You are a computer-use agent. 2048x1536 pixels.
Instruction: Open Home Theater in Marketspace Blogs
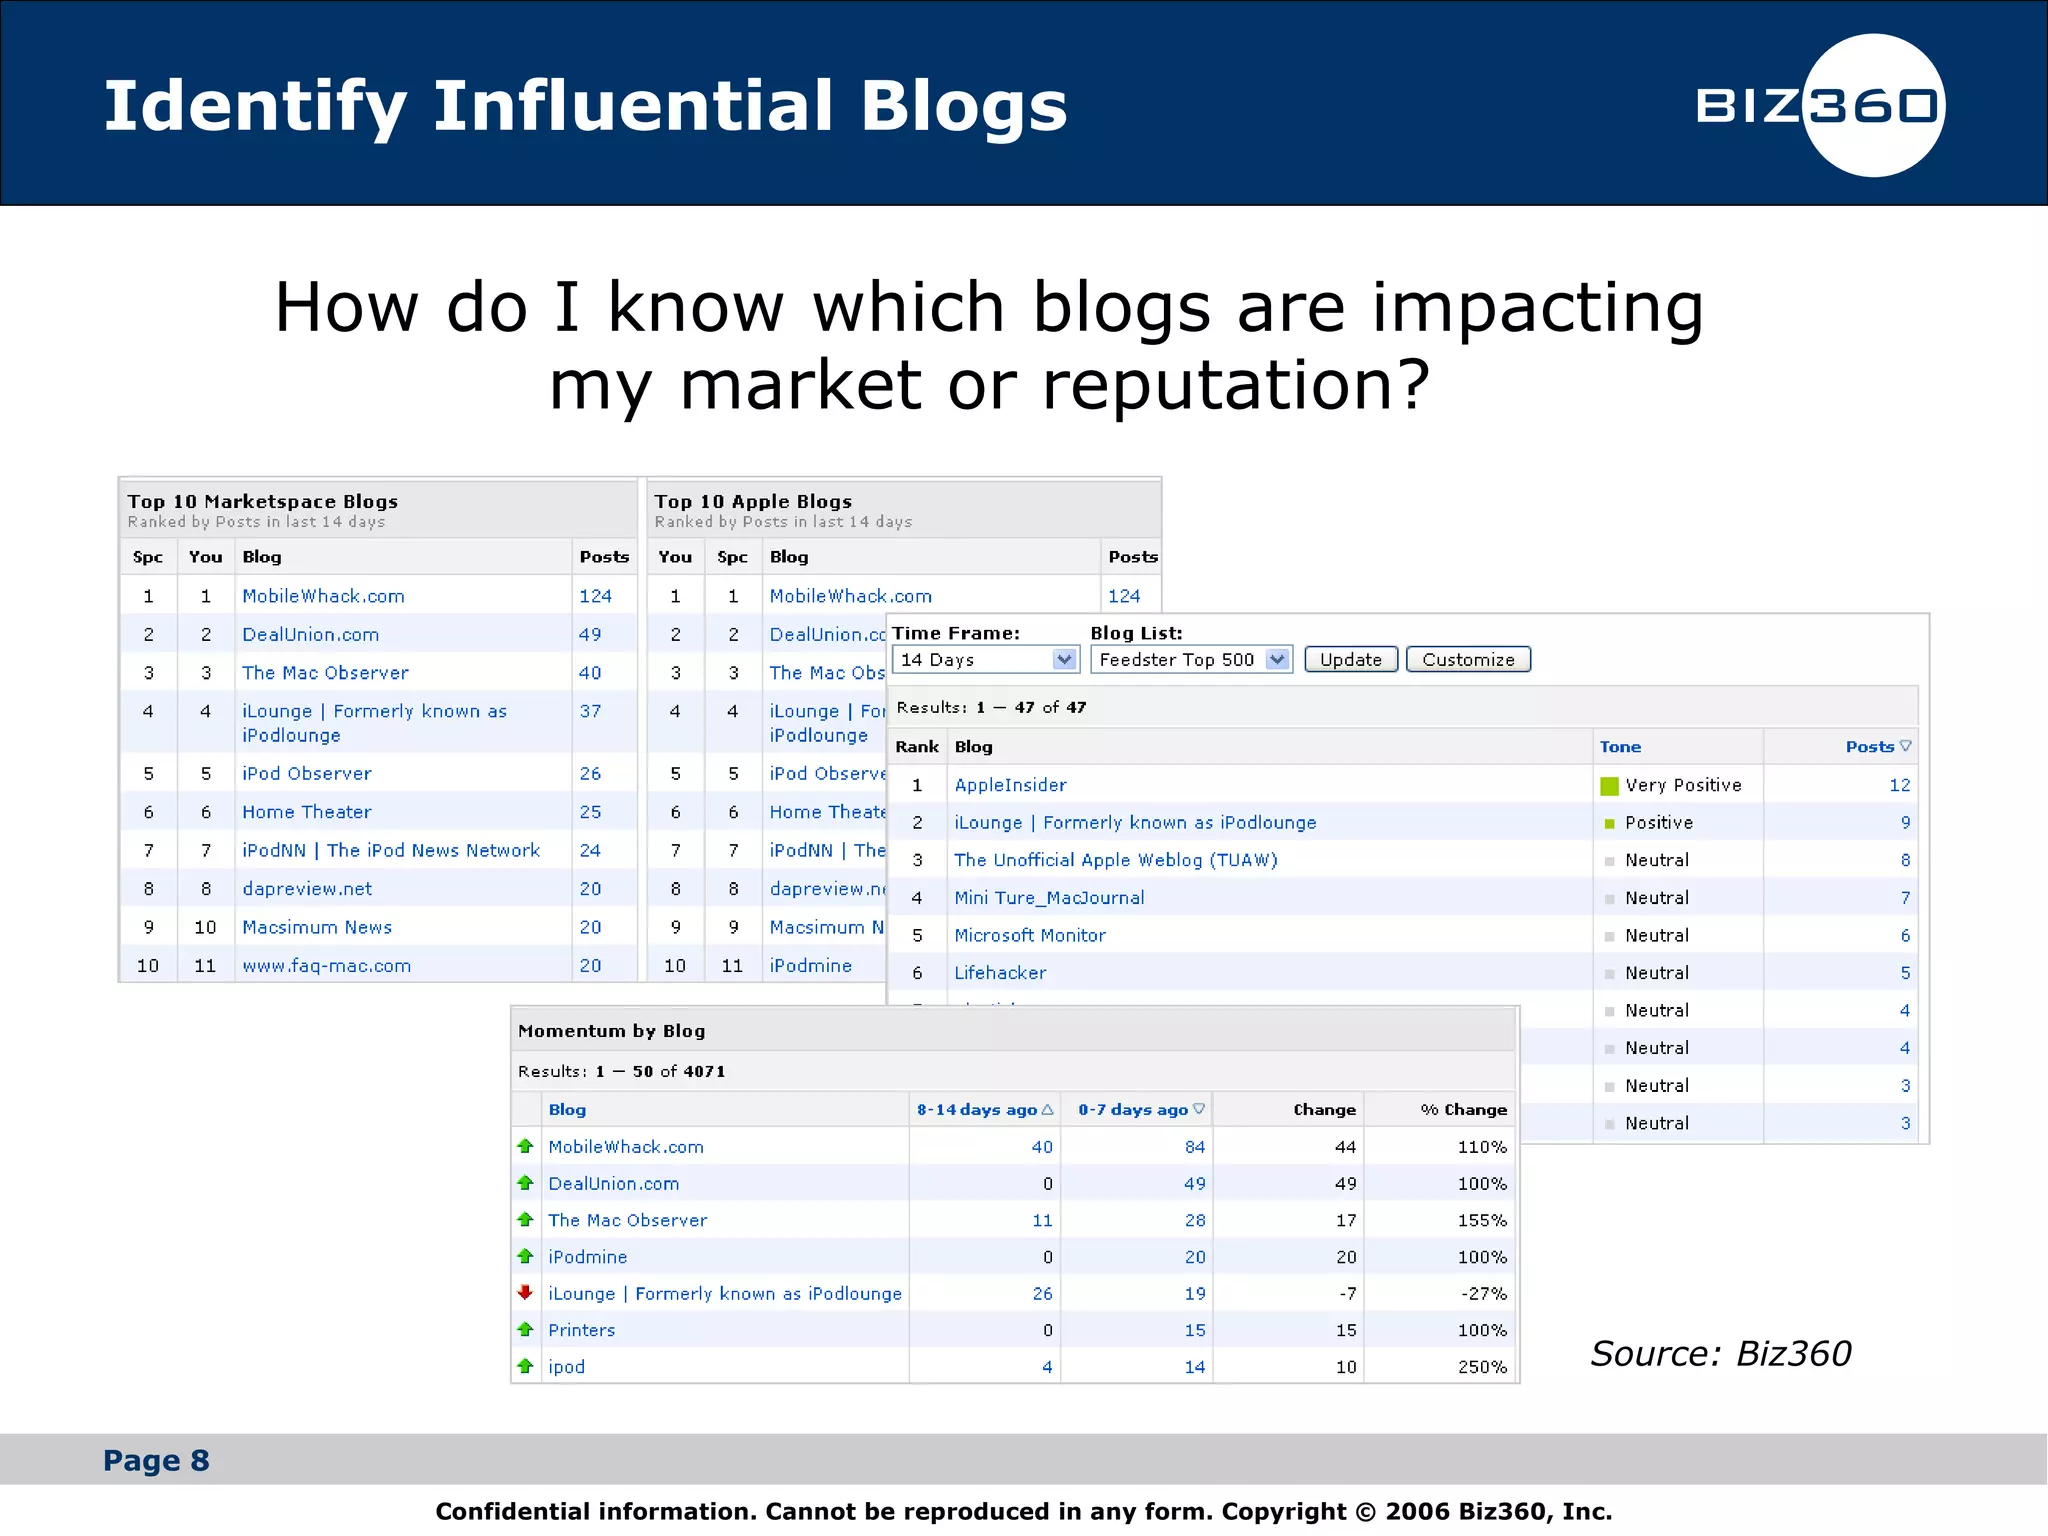pyautogui.click(x=306, y=812)
